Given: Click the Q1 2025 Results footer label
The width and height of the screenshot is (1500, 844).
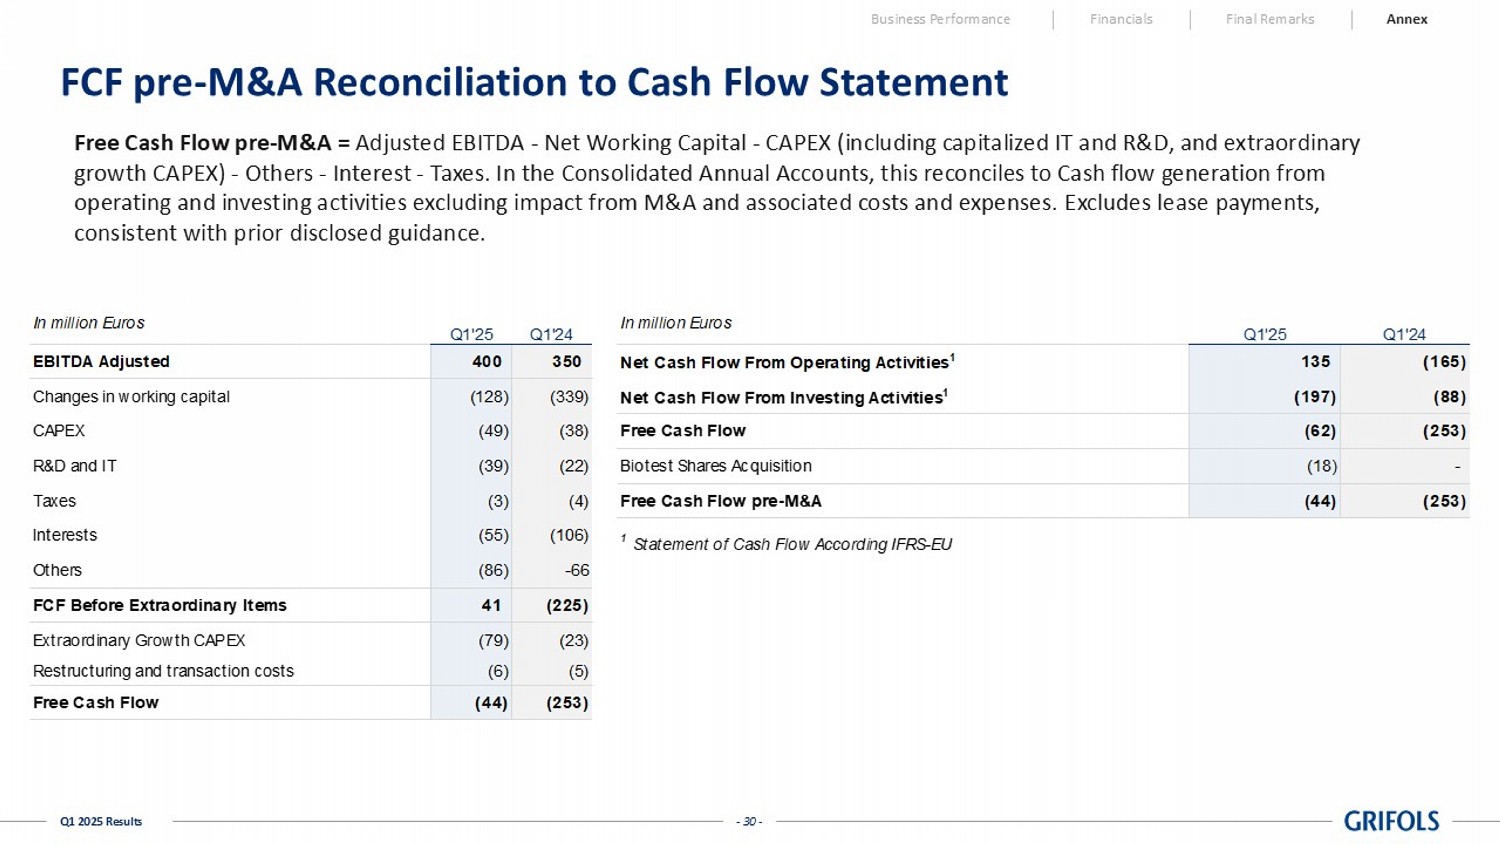Looking at the screenshot, I should (101, 821).
